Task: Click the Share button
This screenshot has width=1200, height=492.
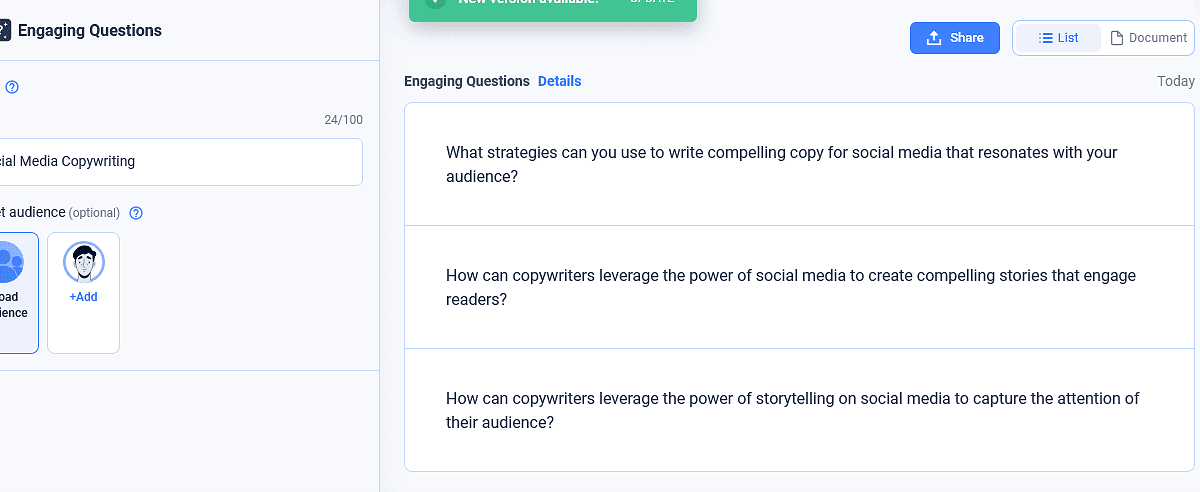Action: [954, 38]
